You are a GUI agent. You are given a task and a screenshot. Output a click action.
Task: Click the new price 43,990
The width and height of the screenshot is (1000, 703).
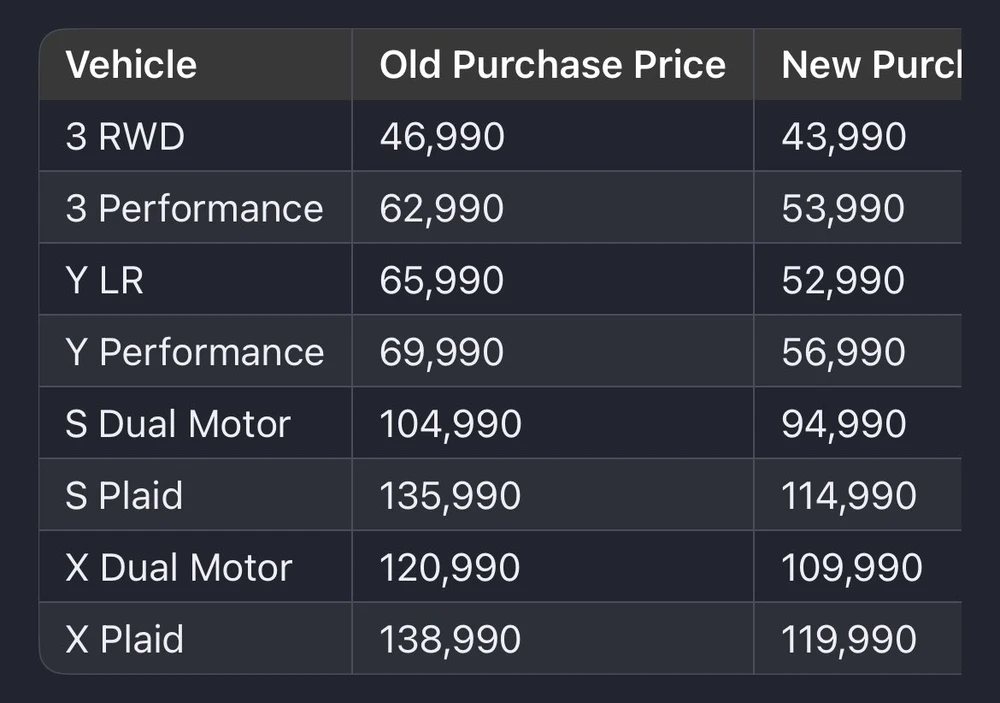click(843, 137)
